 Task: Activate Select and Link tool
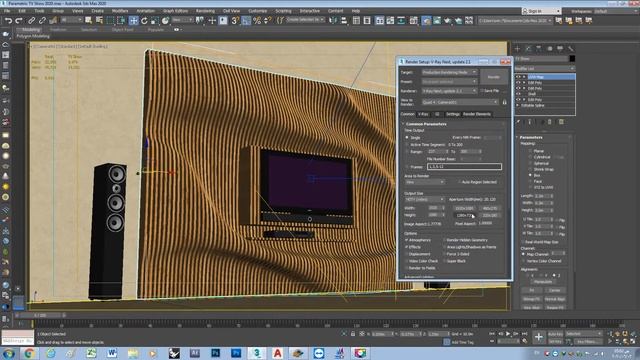pyautogui.click(x=31, y=20)
